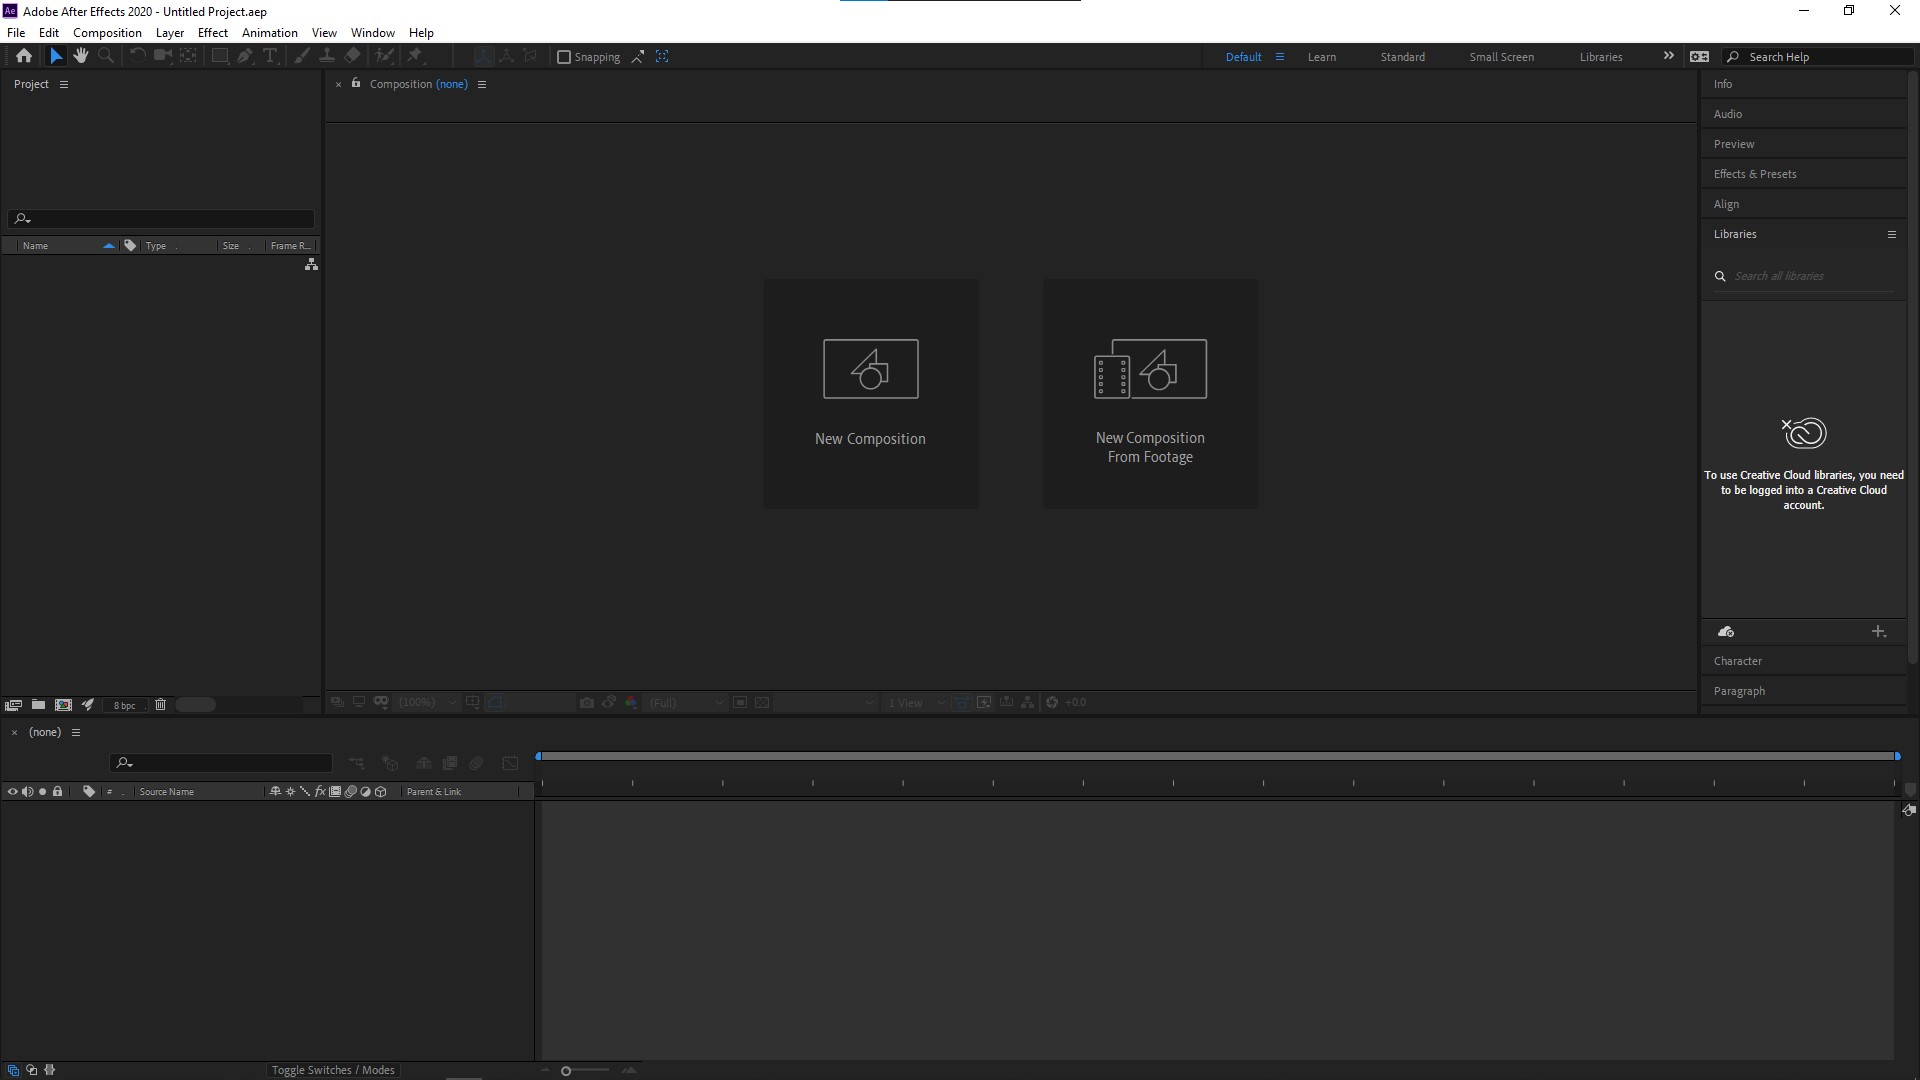Click Toggle Switches / Modes

333,1070
